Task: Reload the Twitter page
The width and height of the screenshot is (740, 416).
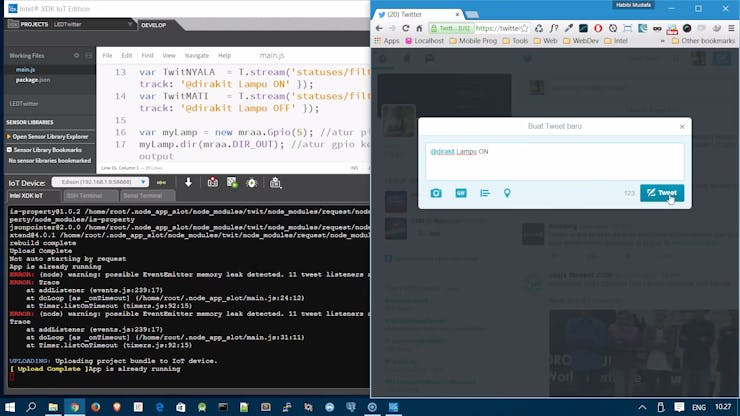Action: click(x=405, y=28)
